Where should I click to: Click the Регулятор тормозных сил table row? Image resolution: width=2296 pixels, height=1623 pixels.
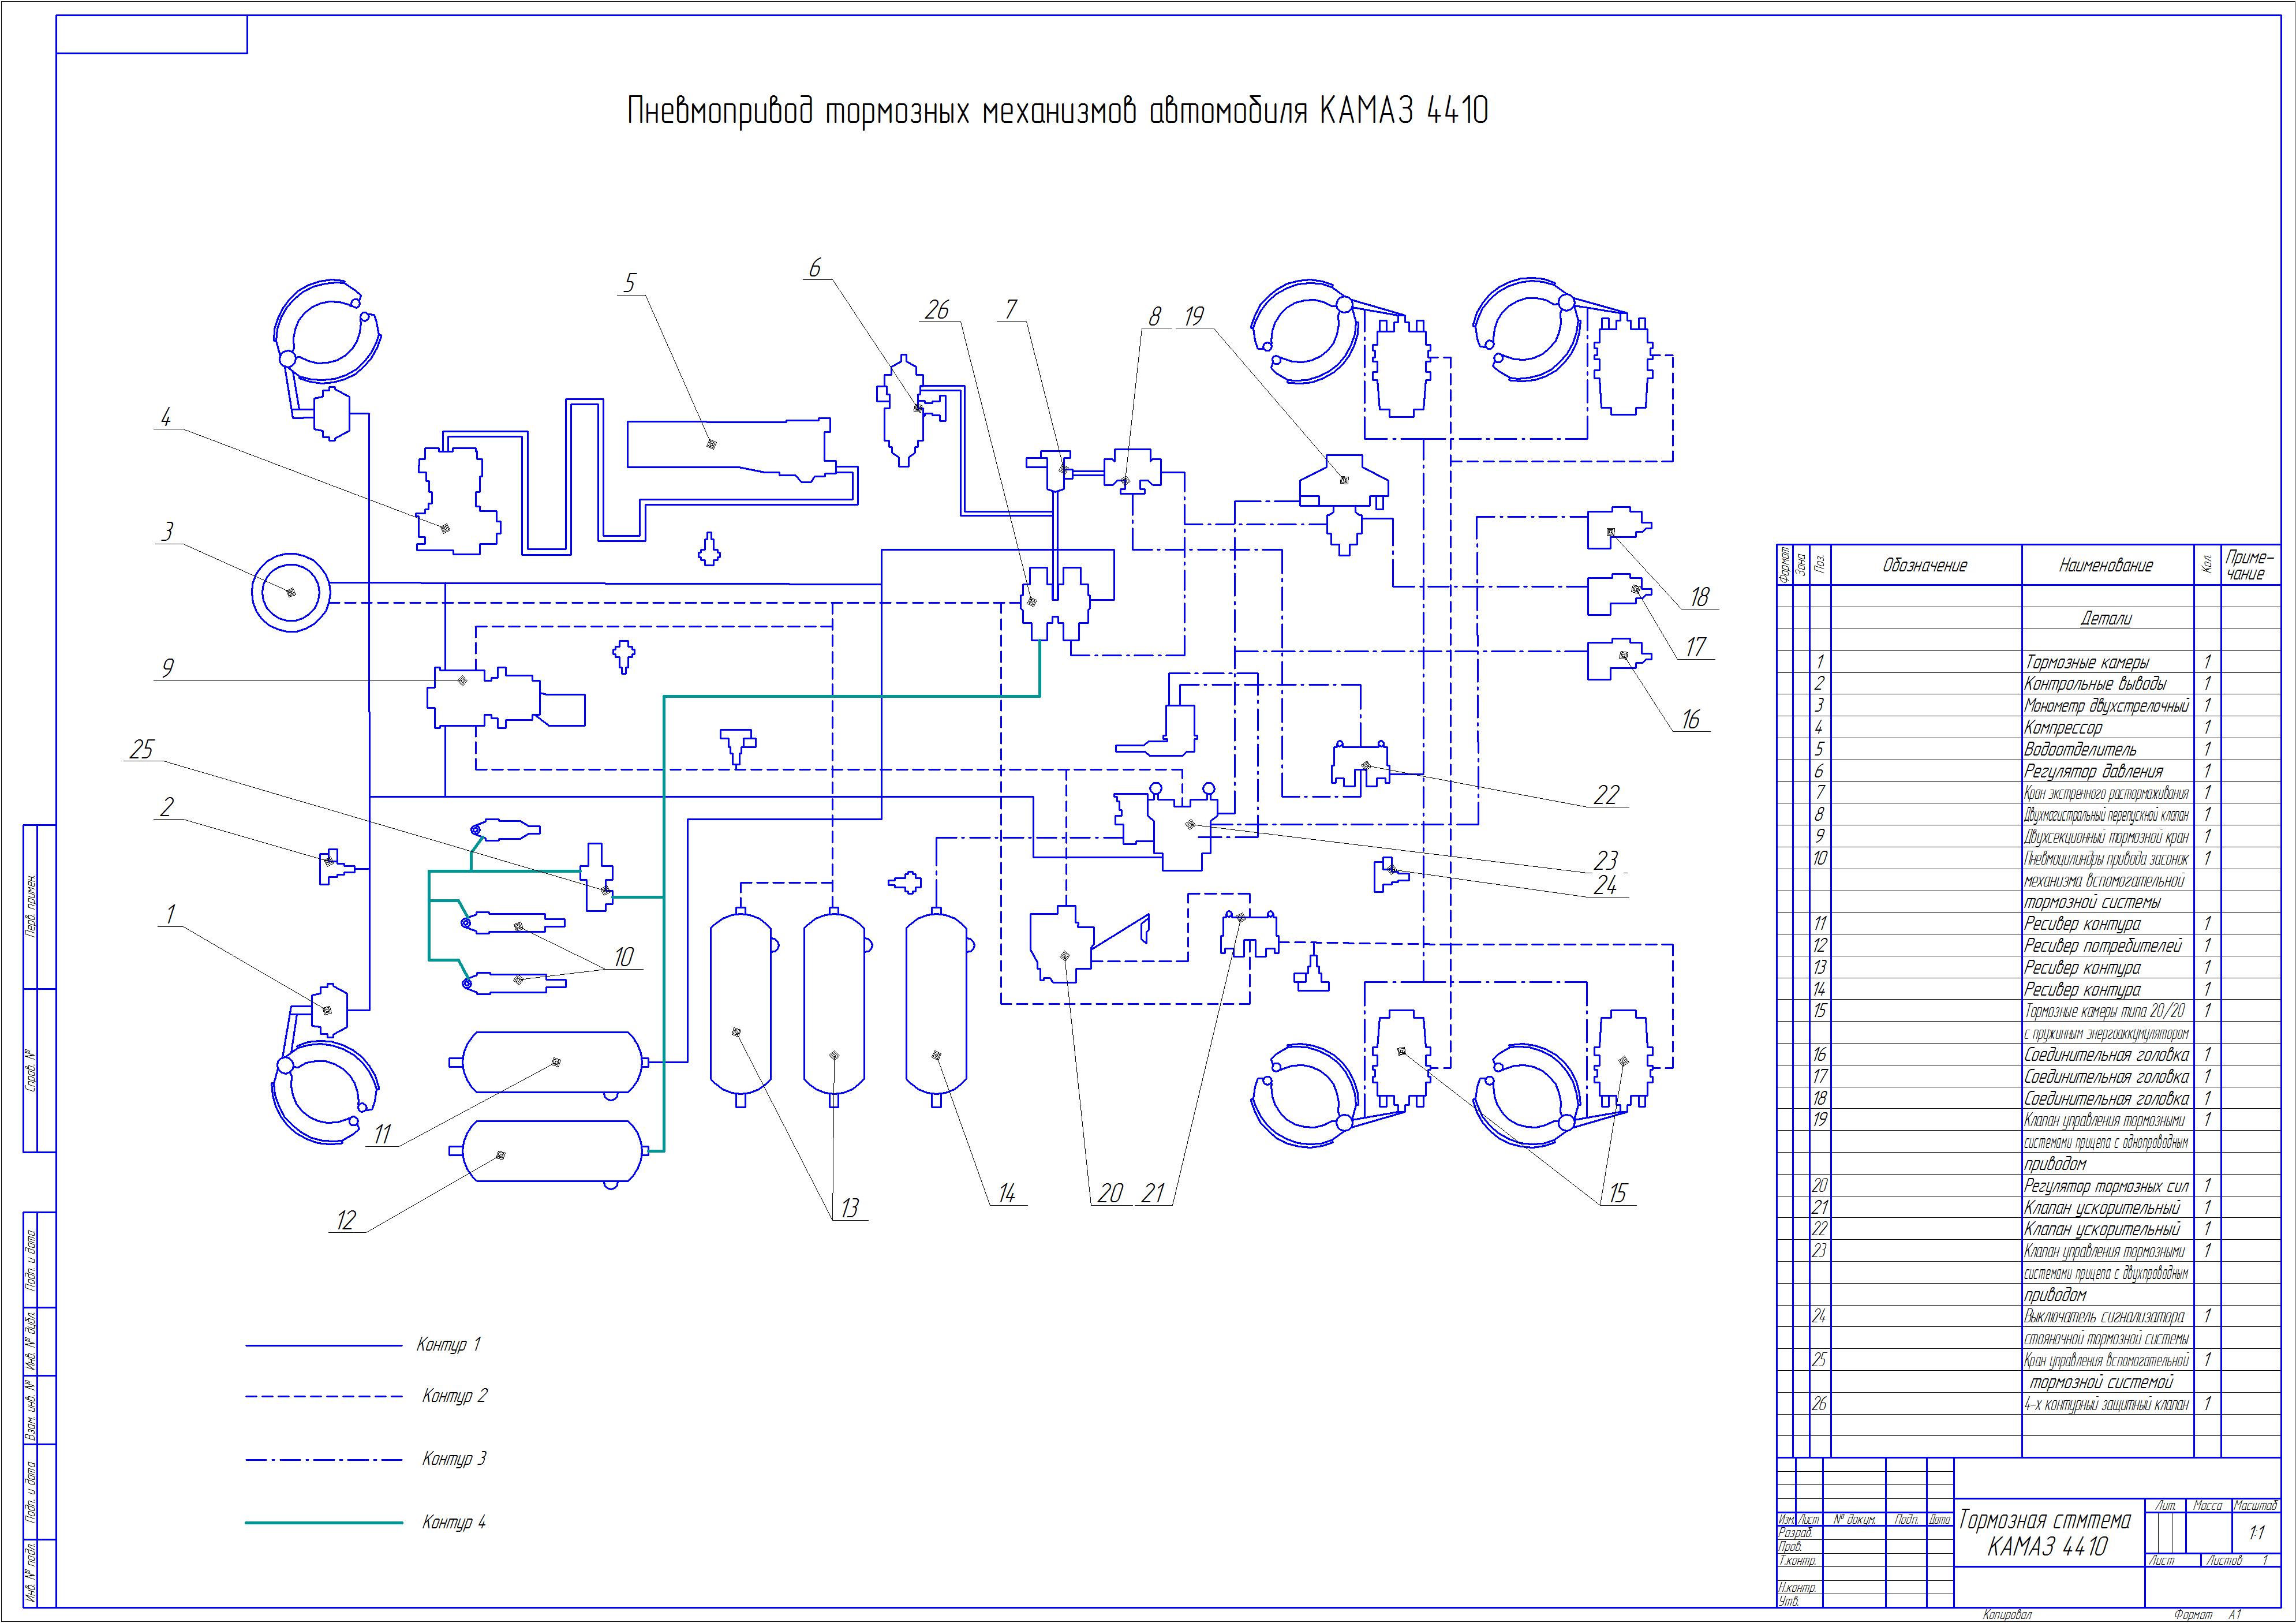point(2106,1186)
